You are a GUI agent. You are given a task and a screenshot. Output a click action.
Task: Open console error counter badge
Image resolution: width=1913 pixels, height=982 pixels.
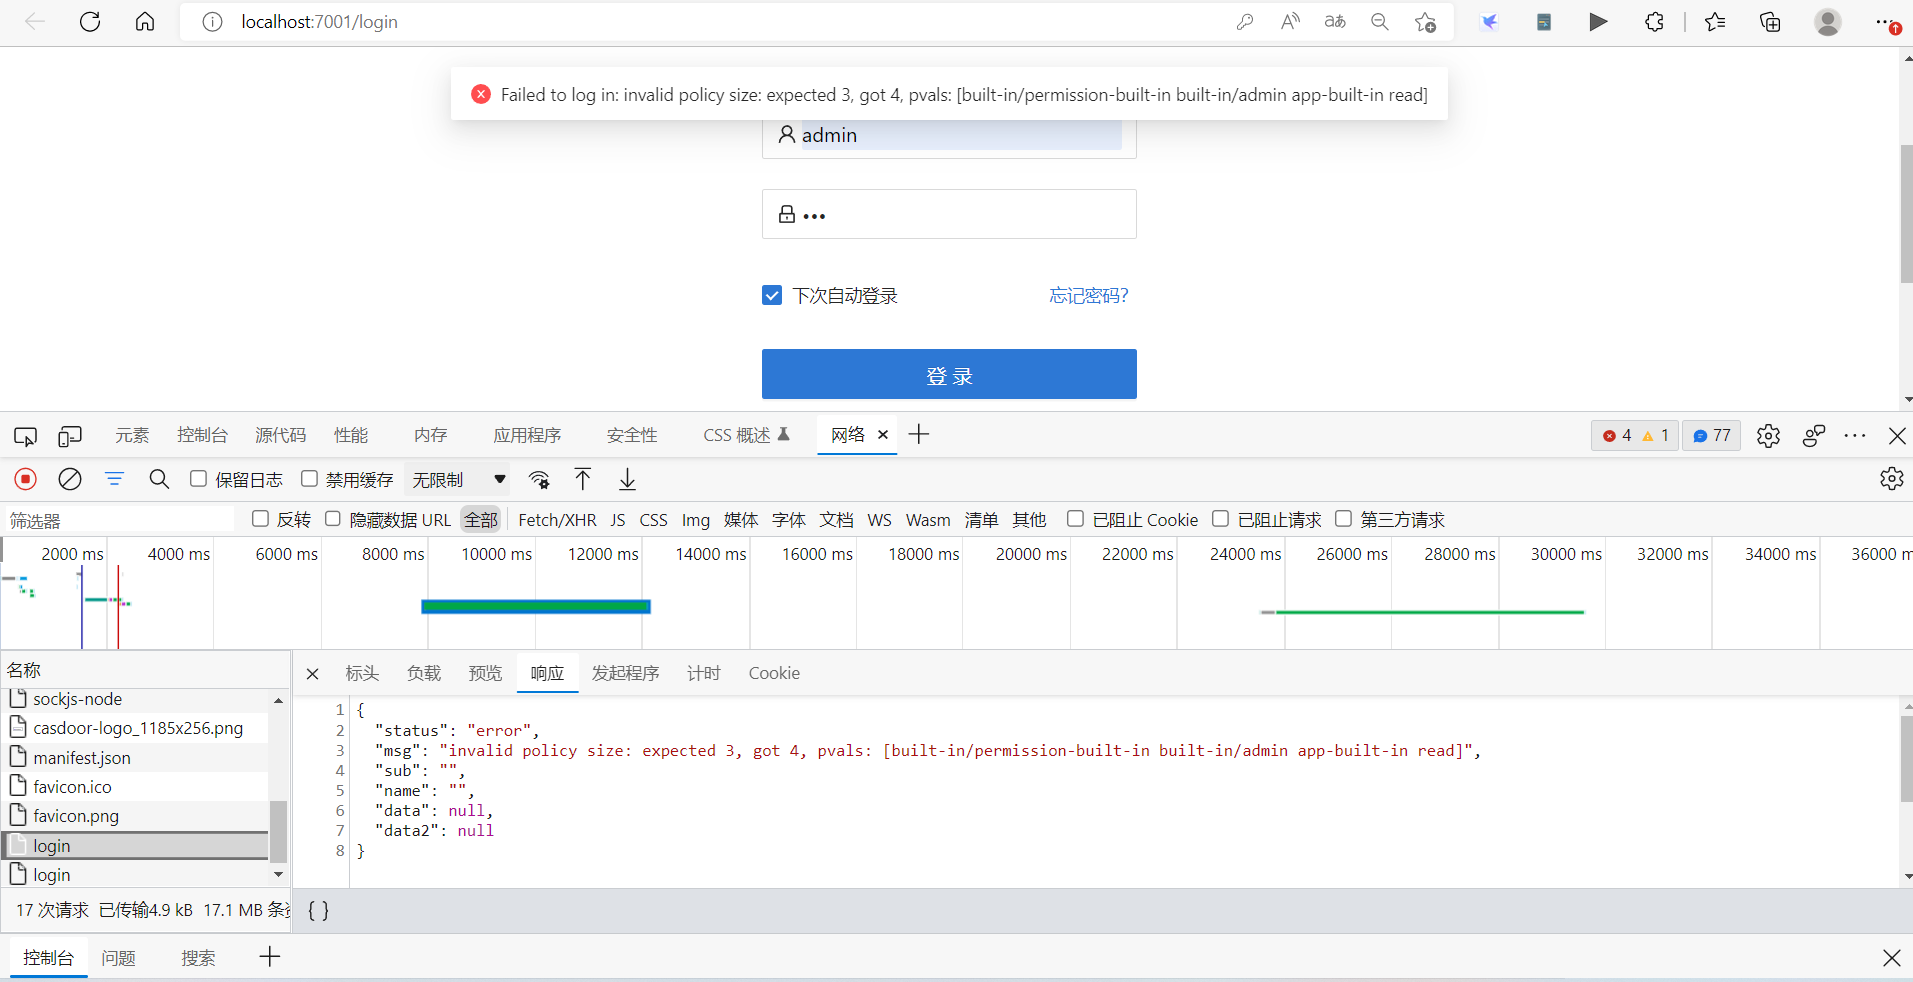tap(1634, 435)
